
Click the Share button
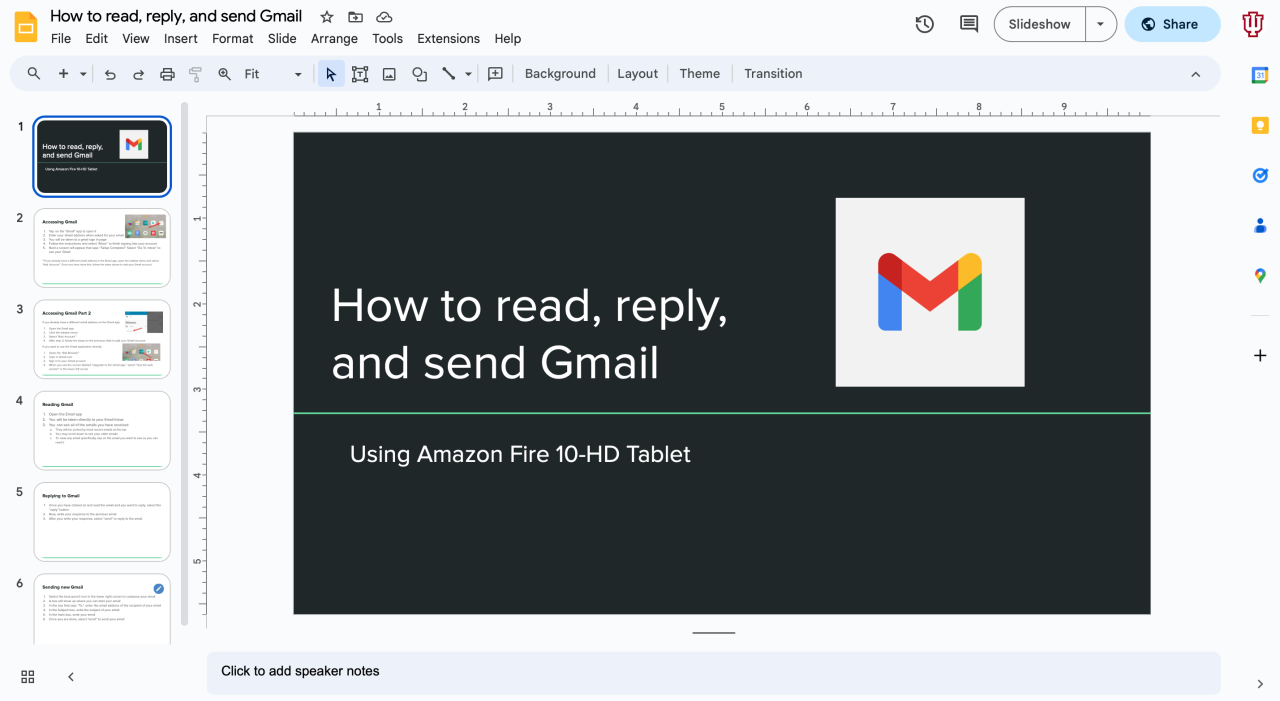[x=1172, y=24]
